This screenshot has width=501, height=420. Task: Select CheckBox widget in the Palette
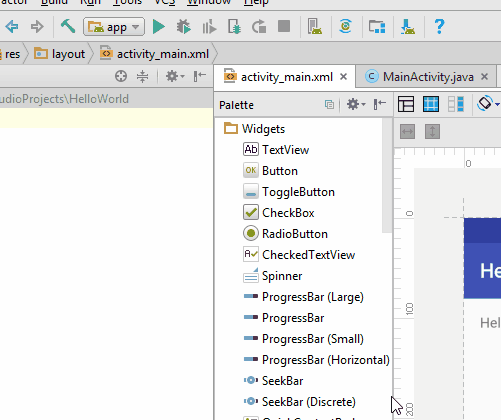(x=279, y=213)
